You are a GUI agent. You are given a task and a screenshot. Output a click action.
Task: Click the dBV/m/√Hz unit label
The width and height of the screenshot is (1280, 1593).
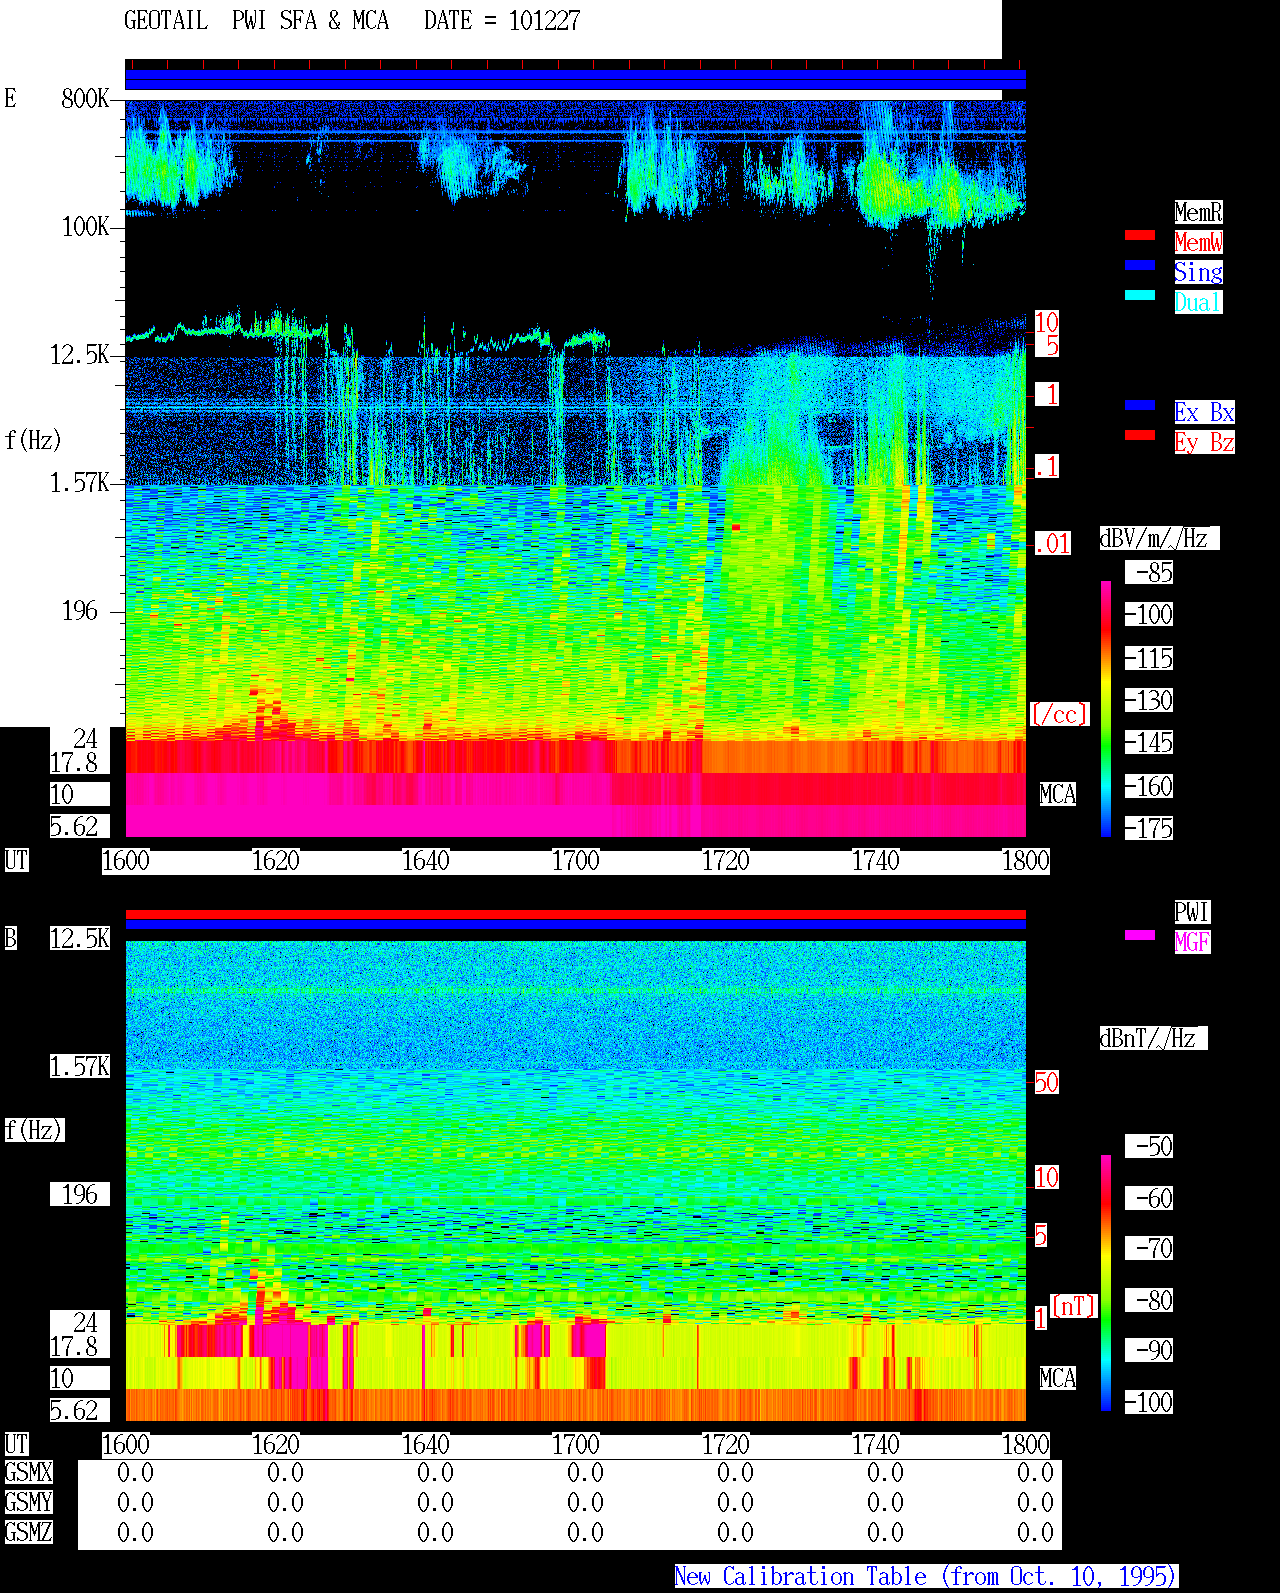[x=1159, y=538]
